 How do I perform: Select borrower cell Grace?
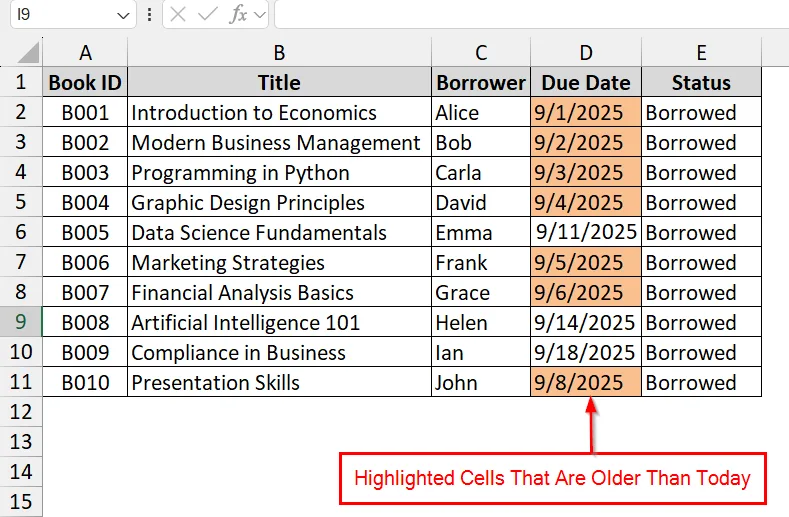point(481,292)
